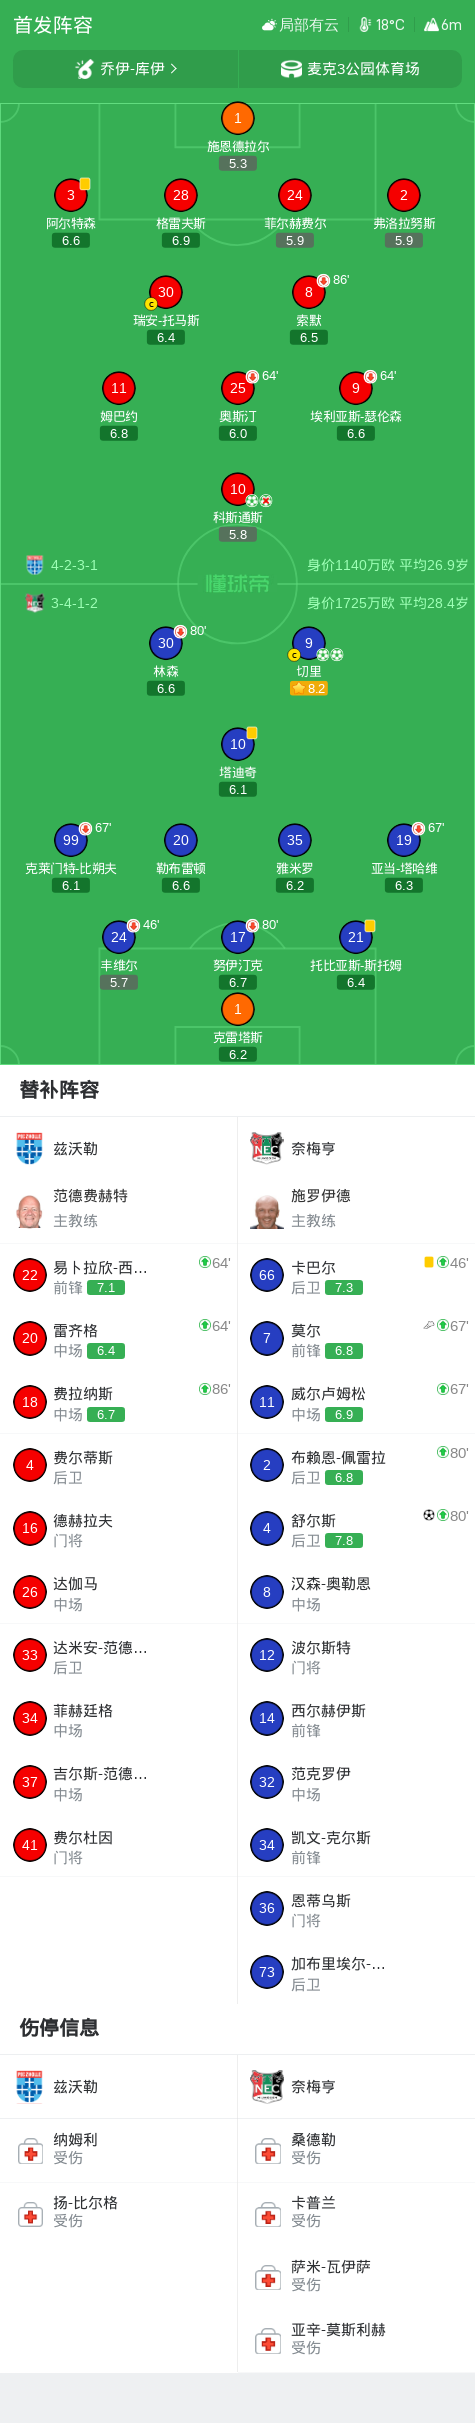475x2423 pixels.
Task: Select substitute 卡巴尔 number 66
Action: [x=356, y=1276]
